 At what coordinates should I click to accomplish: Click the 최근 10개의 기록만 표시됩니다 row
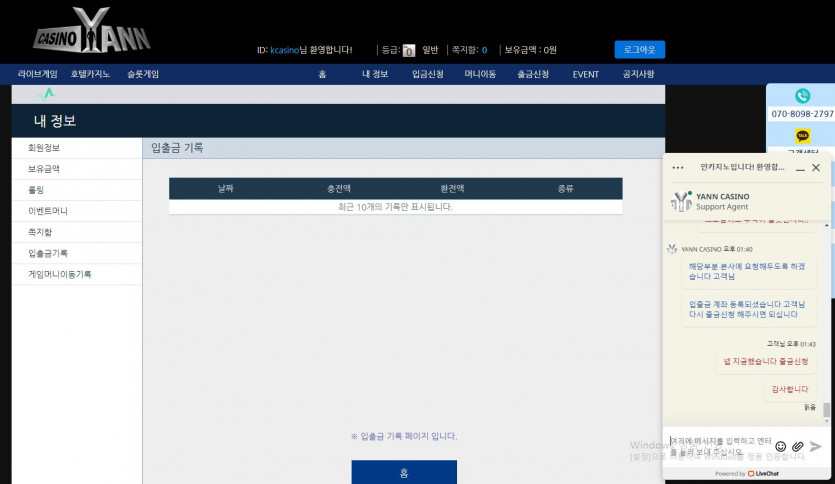(x=396, y=207)
